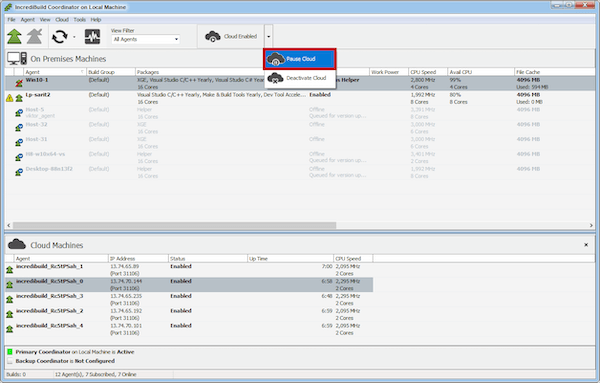The image size is (600, 383).
Task: Click the Win10-1 disabled agent status icon
Action: 19,83
